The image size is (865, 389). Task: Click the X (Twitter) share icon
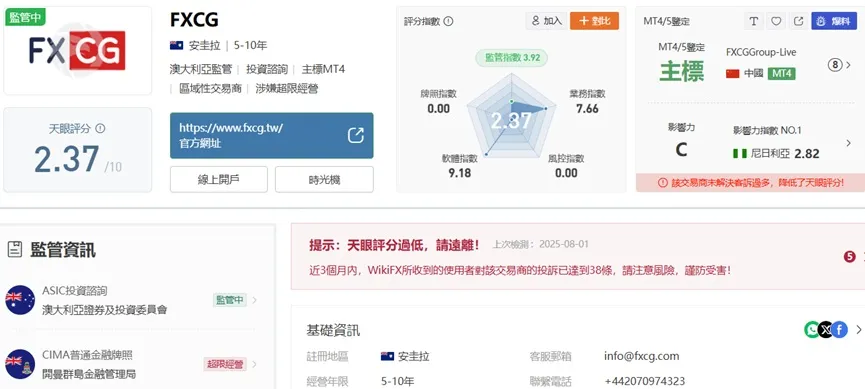coord(825,330)
